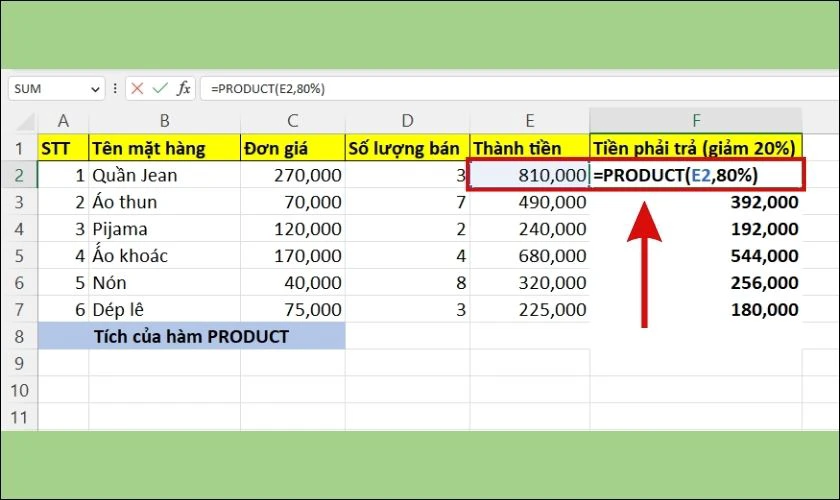Click quantity cell 8 for Nón
Image resolution: width=840 pixels, height=500 pixels.
click(407, 282)
